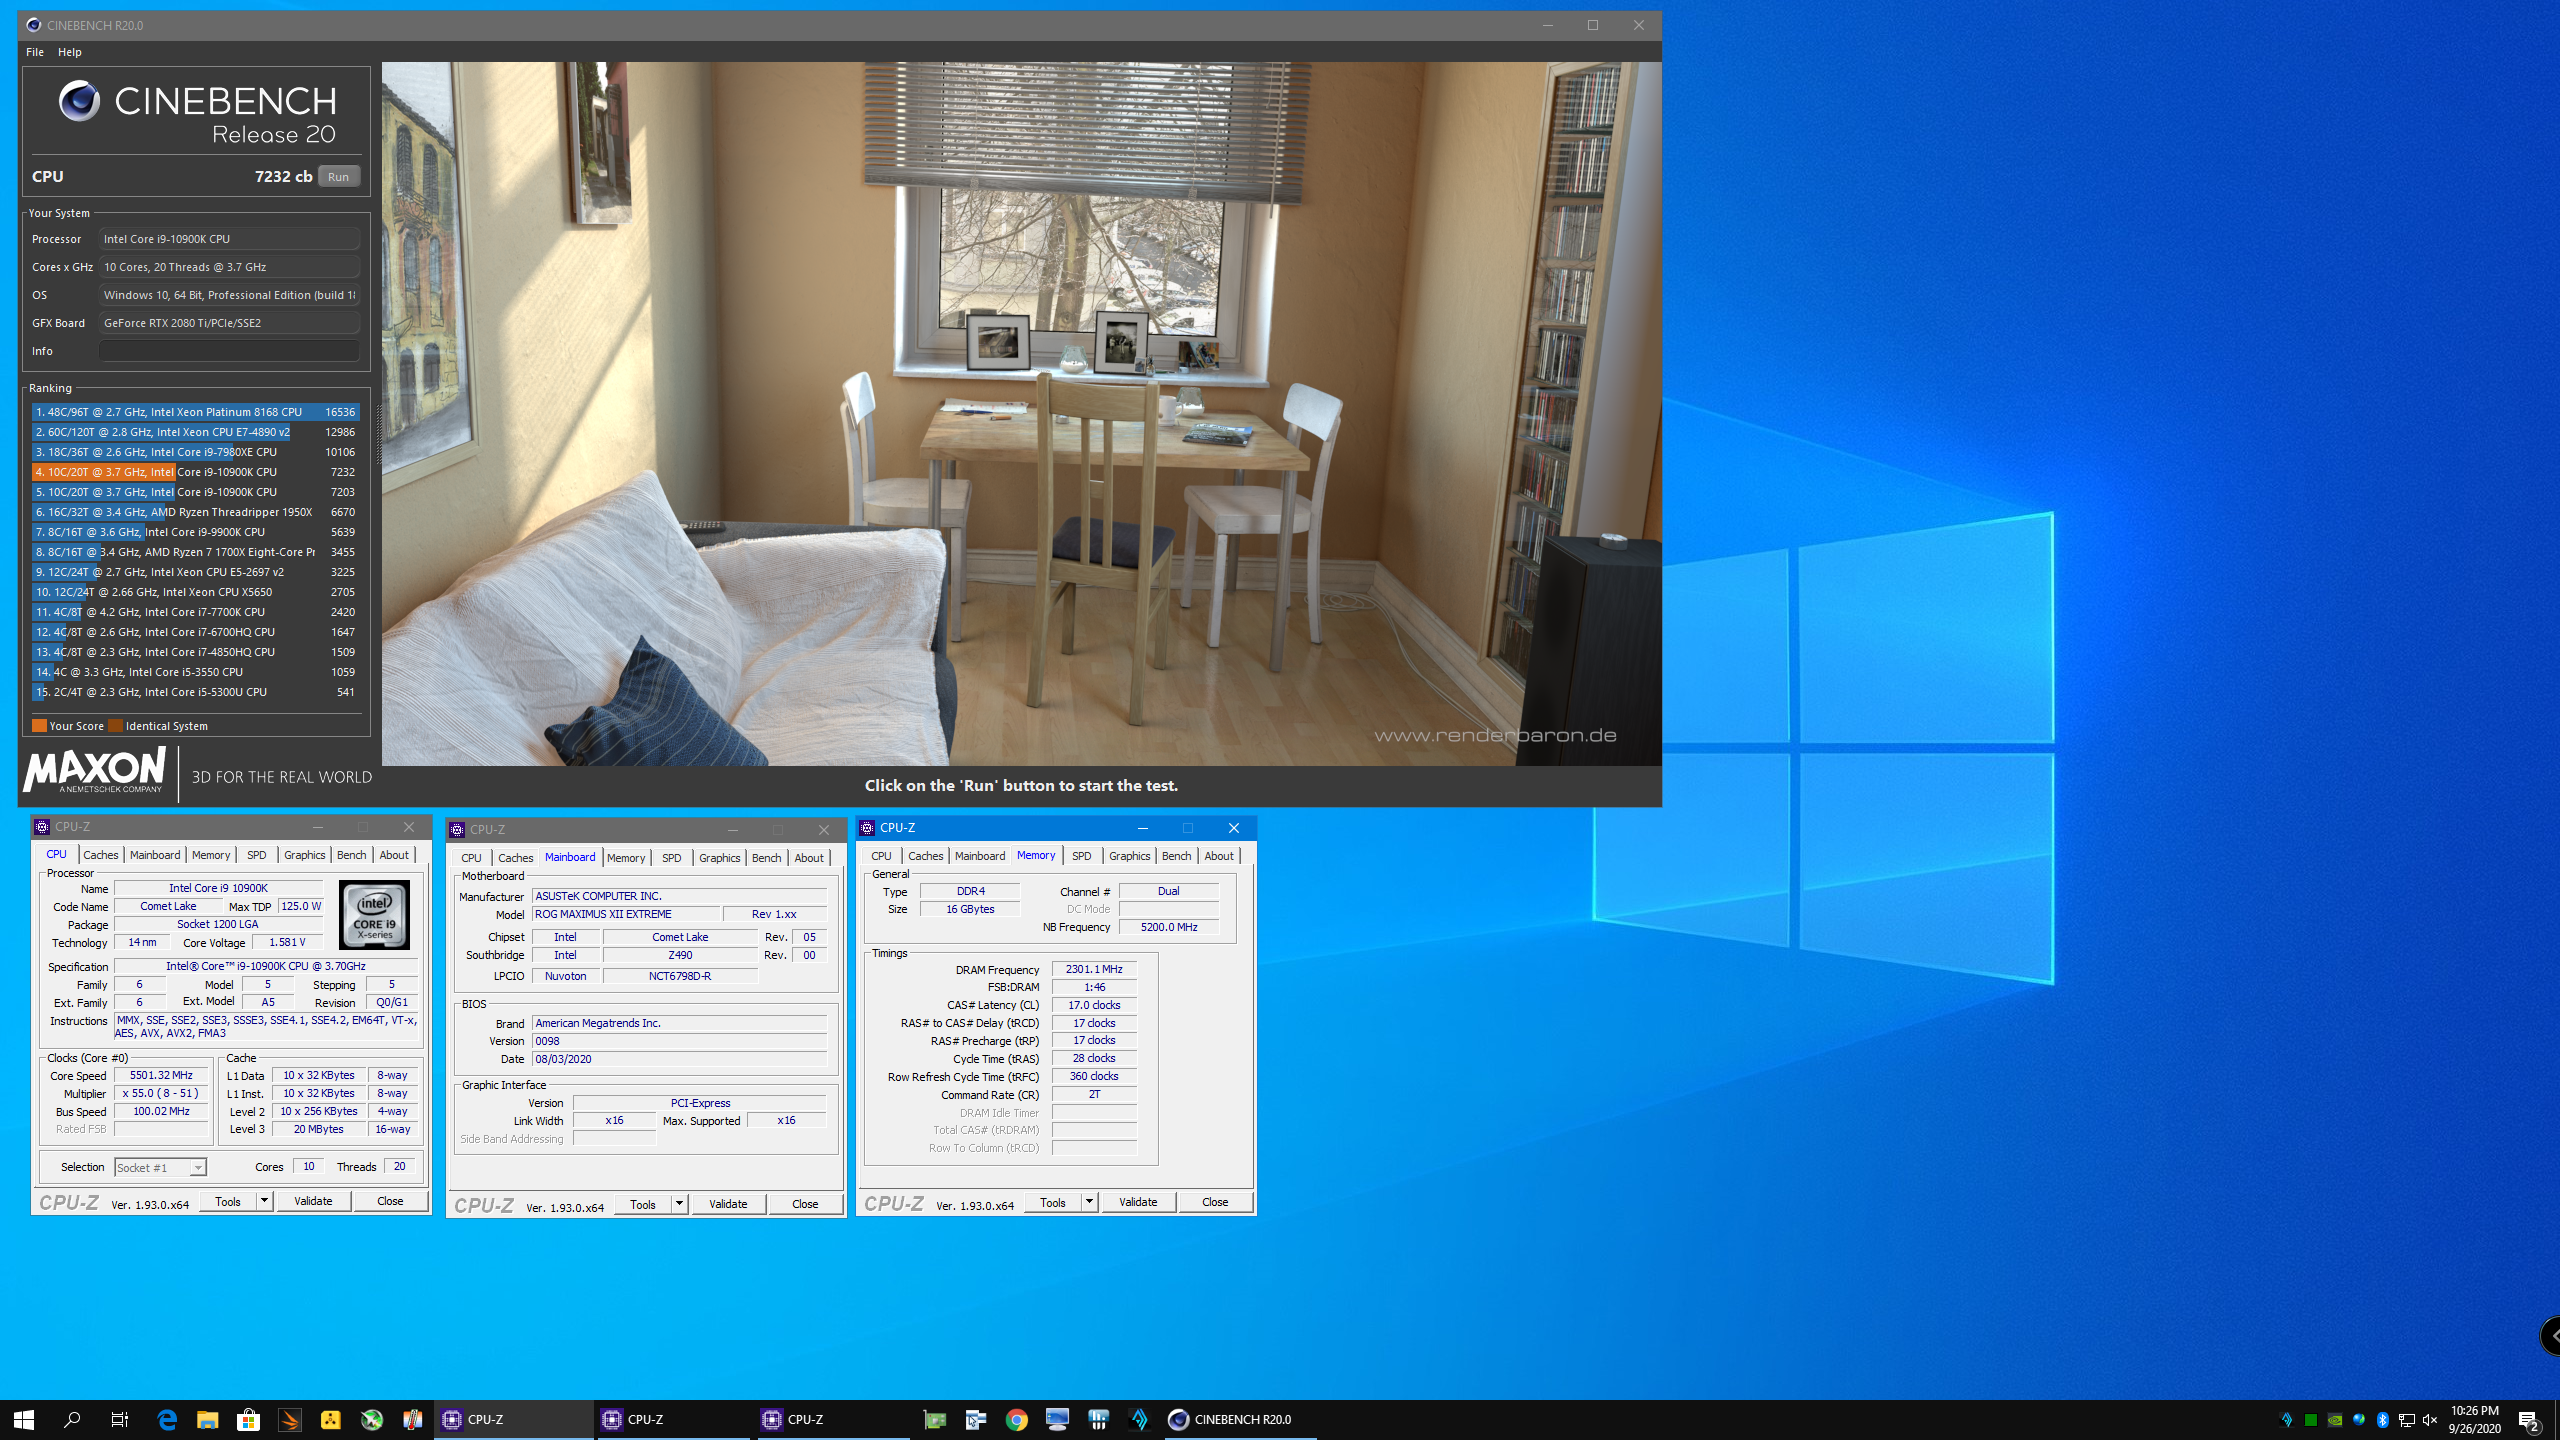Expand Tools arrow in Mainboard CPU-Z window
Image resolution: width=2560 pixels, height=1440 pixels.
click(x=679, y=1204)
